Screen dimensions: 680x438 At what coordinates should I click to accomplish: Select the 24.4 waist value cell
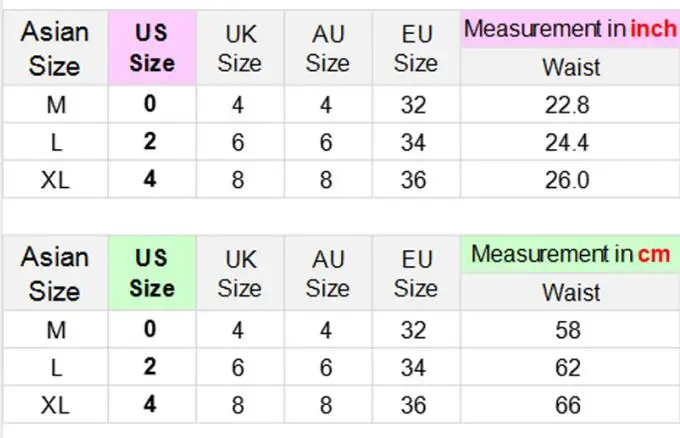570,143
